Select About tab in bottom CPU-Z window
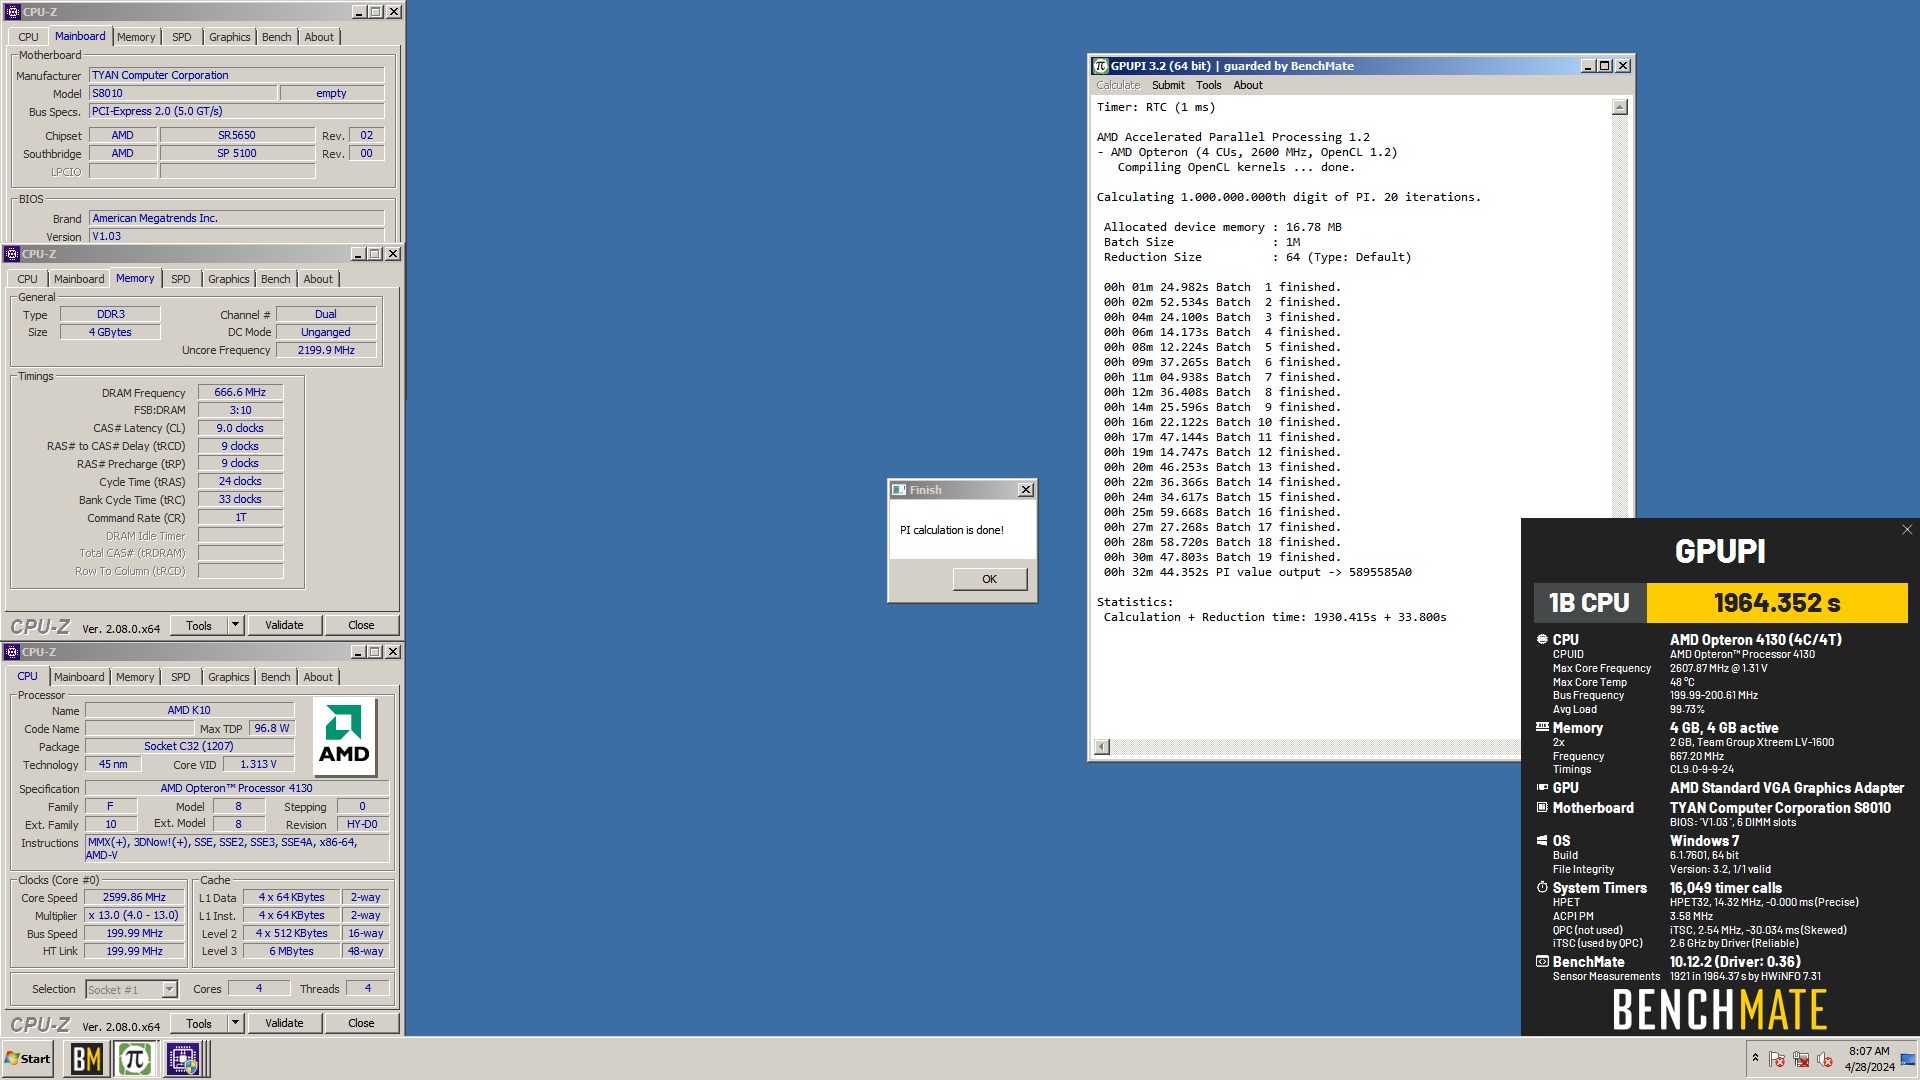Viewport: 1920px width, 1080px height. (318, 677)
